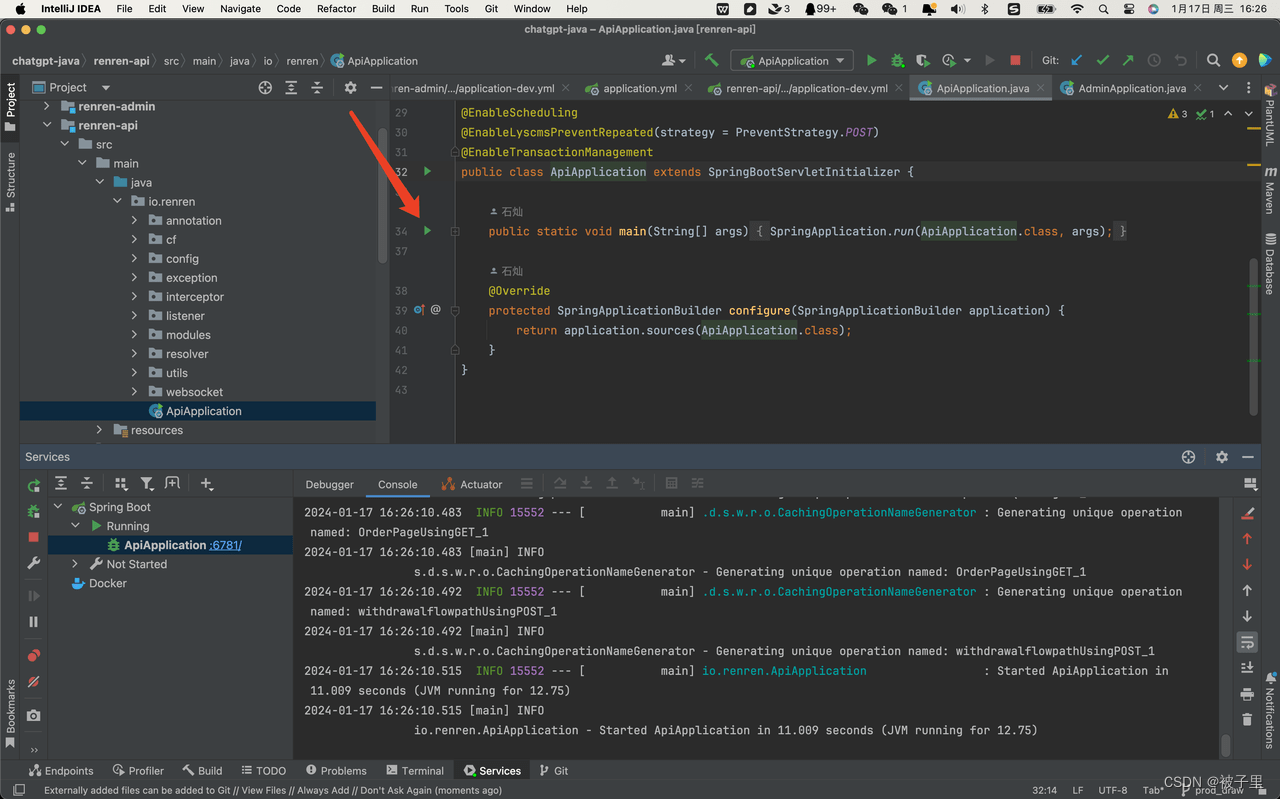Collapse all in Project panel toolbar
Image resolution: width=1280 pixels, height=799 pixels.
click(x=317, y=88)
